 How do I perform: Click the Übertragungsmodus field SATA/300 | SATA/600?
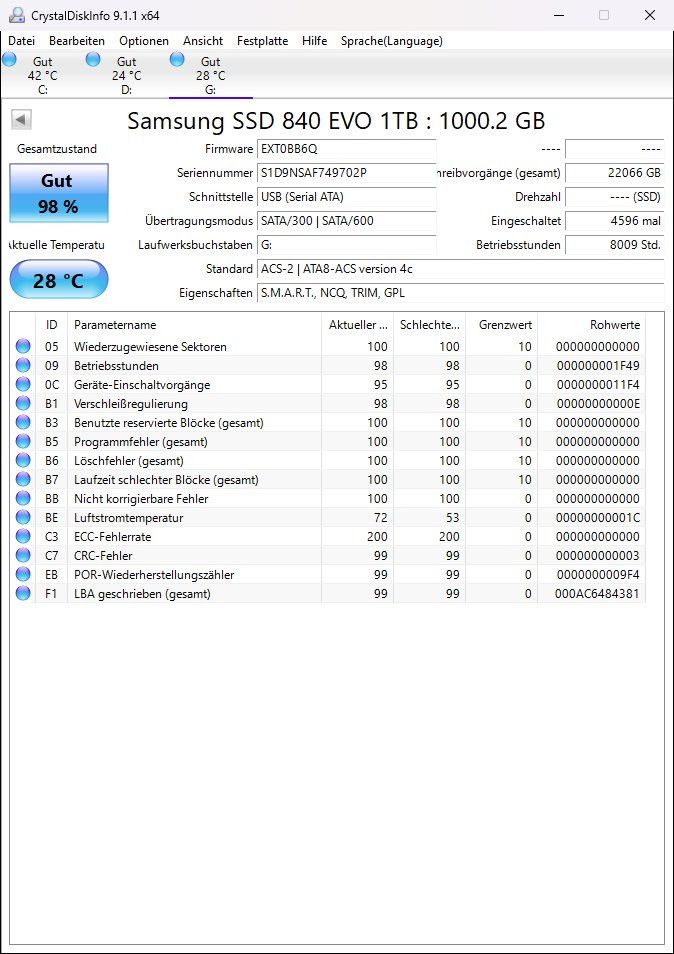tap(347, 221)
